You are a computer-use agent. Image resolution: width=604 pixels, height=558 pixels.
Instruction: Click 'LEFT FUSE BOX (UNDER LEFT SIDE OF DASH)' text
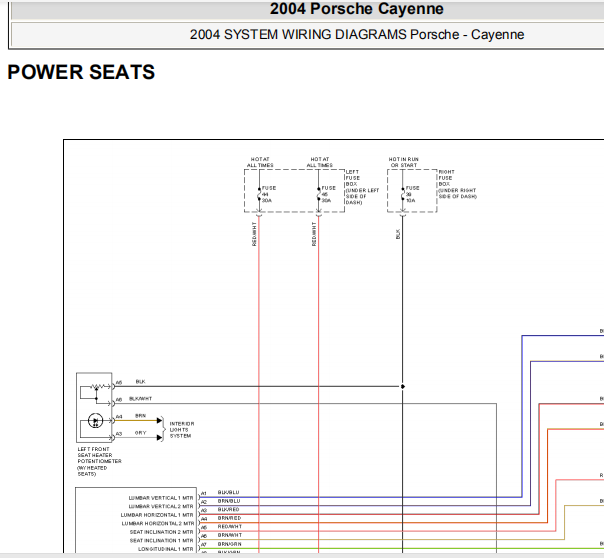pos(362,187)
